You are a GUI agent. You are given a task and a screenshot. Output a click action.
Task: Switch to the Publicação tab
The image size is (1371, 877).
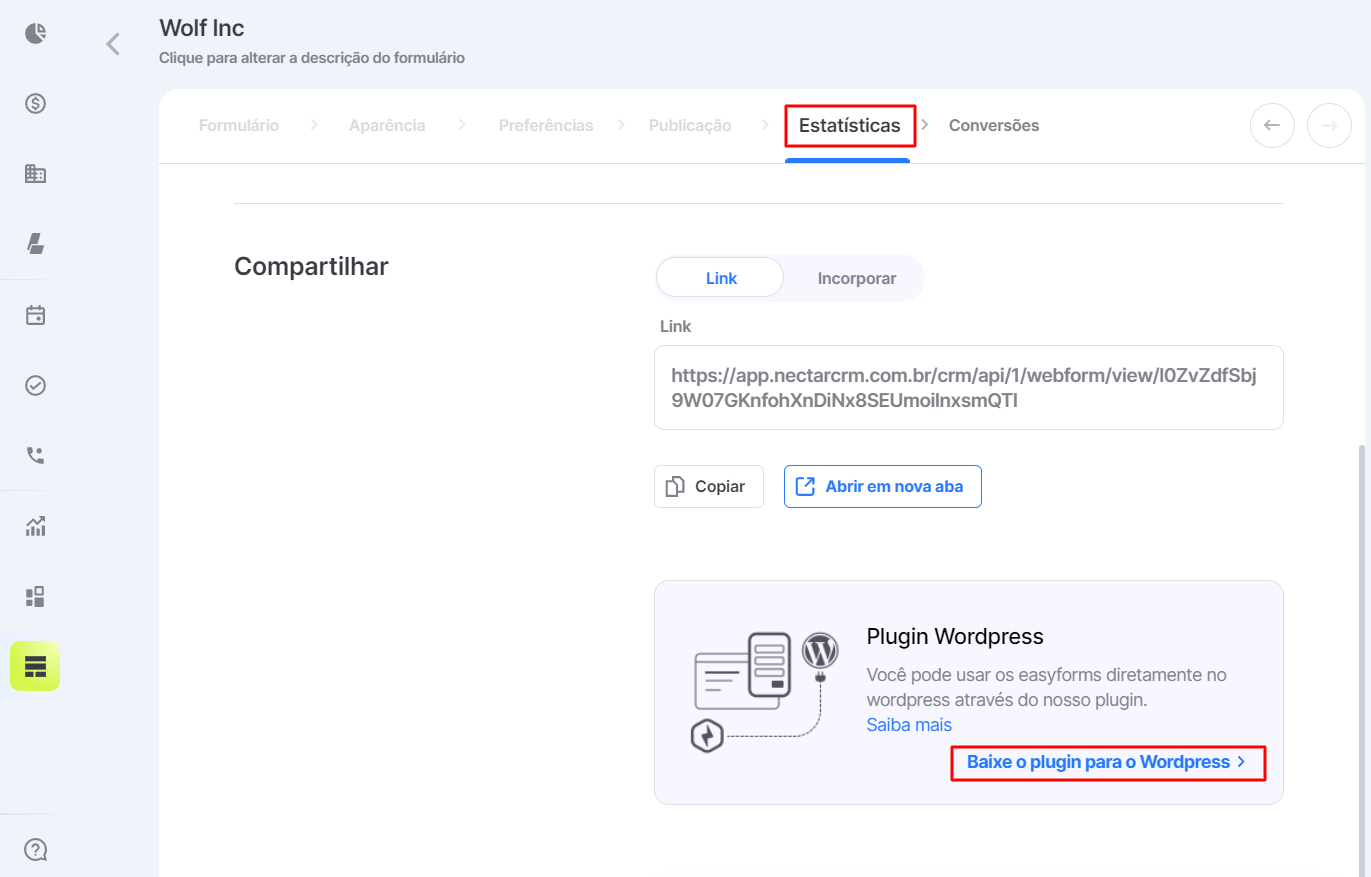coord(690,126)
